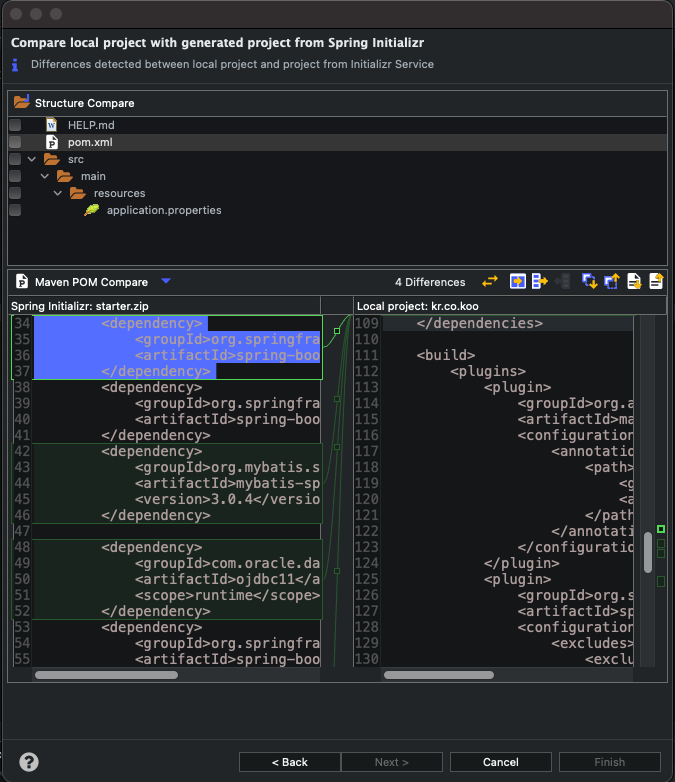Click line 43 org.mybatis groupId text
Viewport: 675px width, 782px height.
[227, 467]
